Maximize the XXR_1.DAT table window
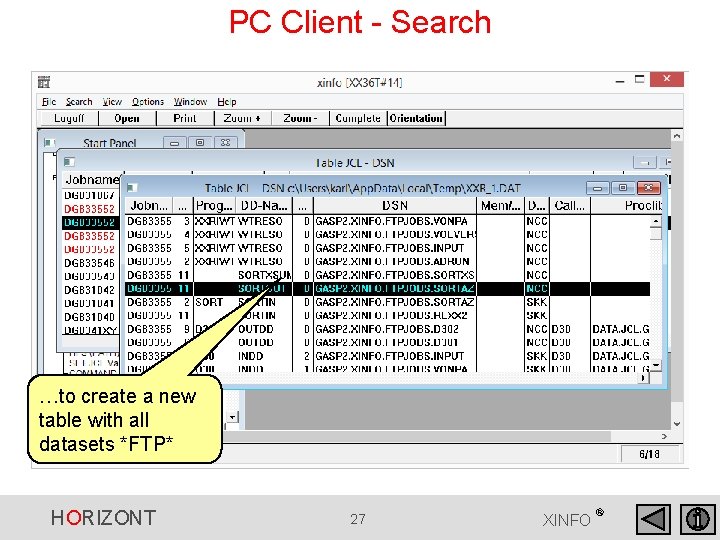This screenshot has width=720, height=540. [623, 188]
